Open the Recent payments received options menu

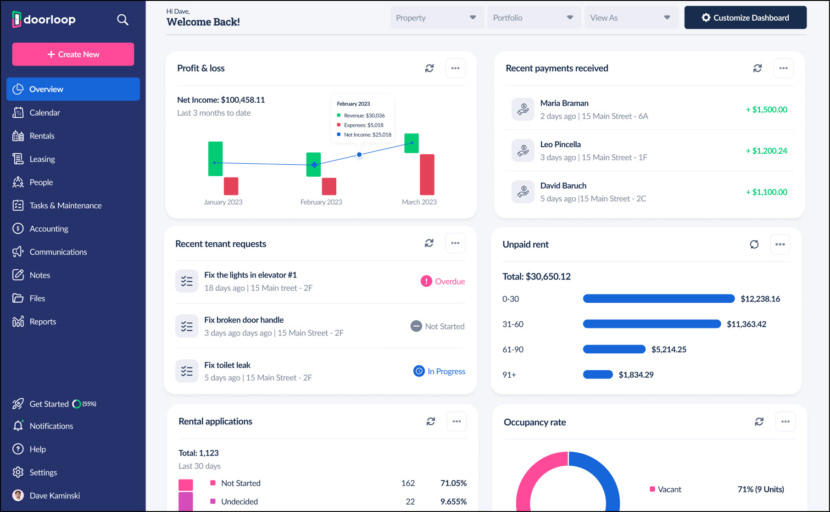click(x=783, y=68)
